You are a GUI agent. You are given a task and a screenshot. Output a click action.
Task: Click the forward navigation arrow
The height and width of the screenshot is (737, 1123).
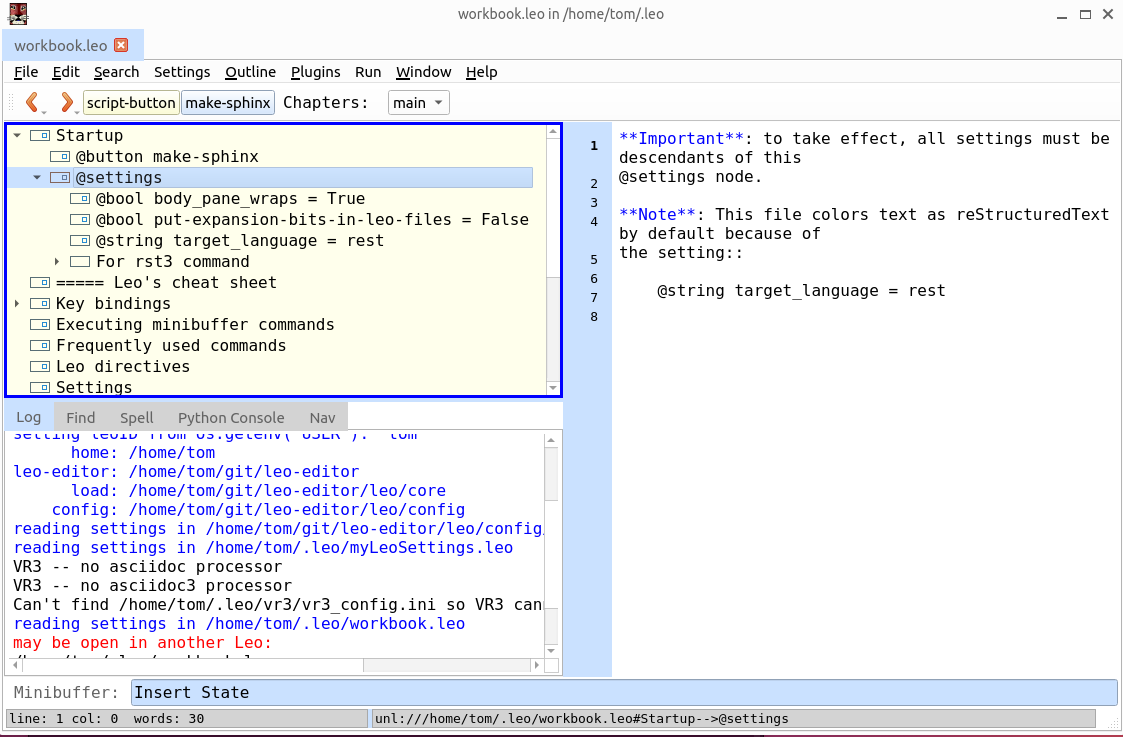click(x=66, y=101)
